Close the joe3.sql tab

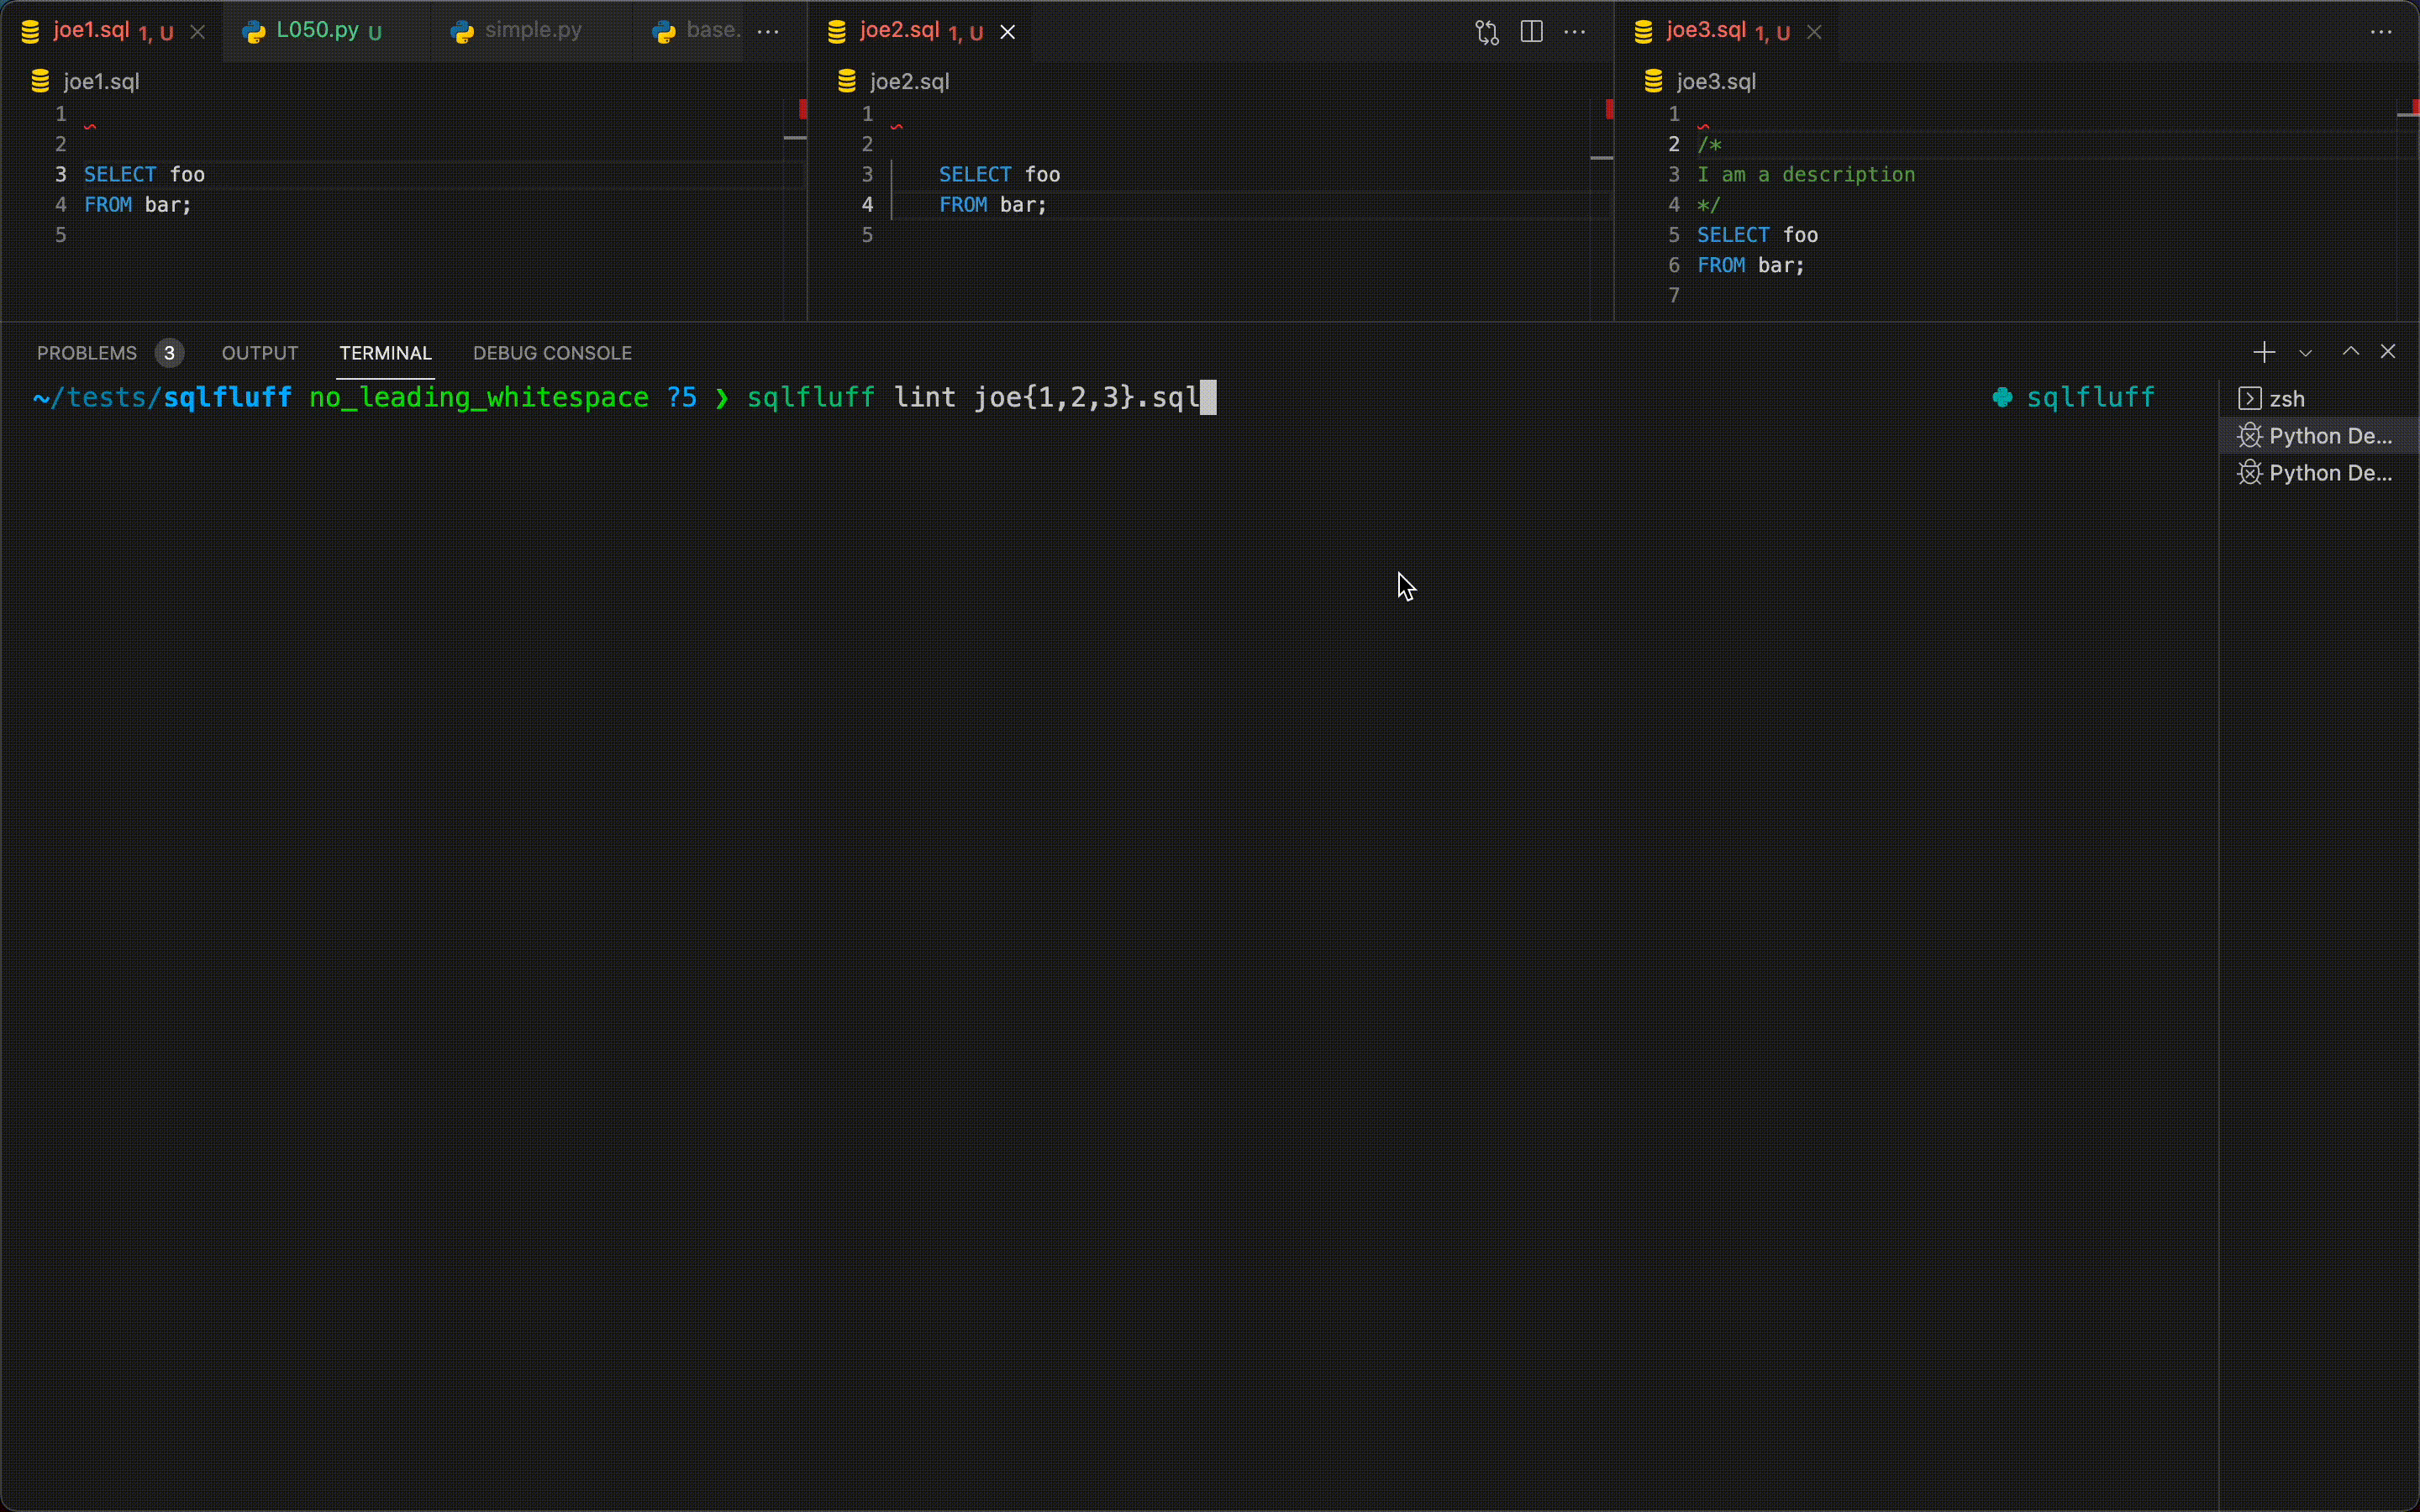point(1814,32)
